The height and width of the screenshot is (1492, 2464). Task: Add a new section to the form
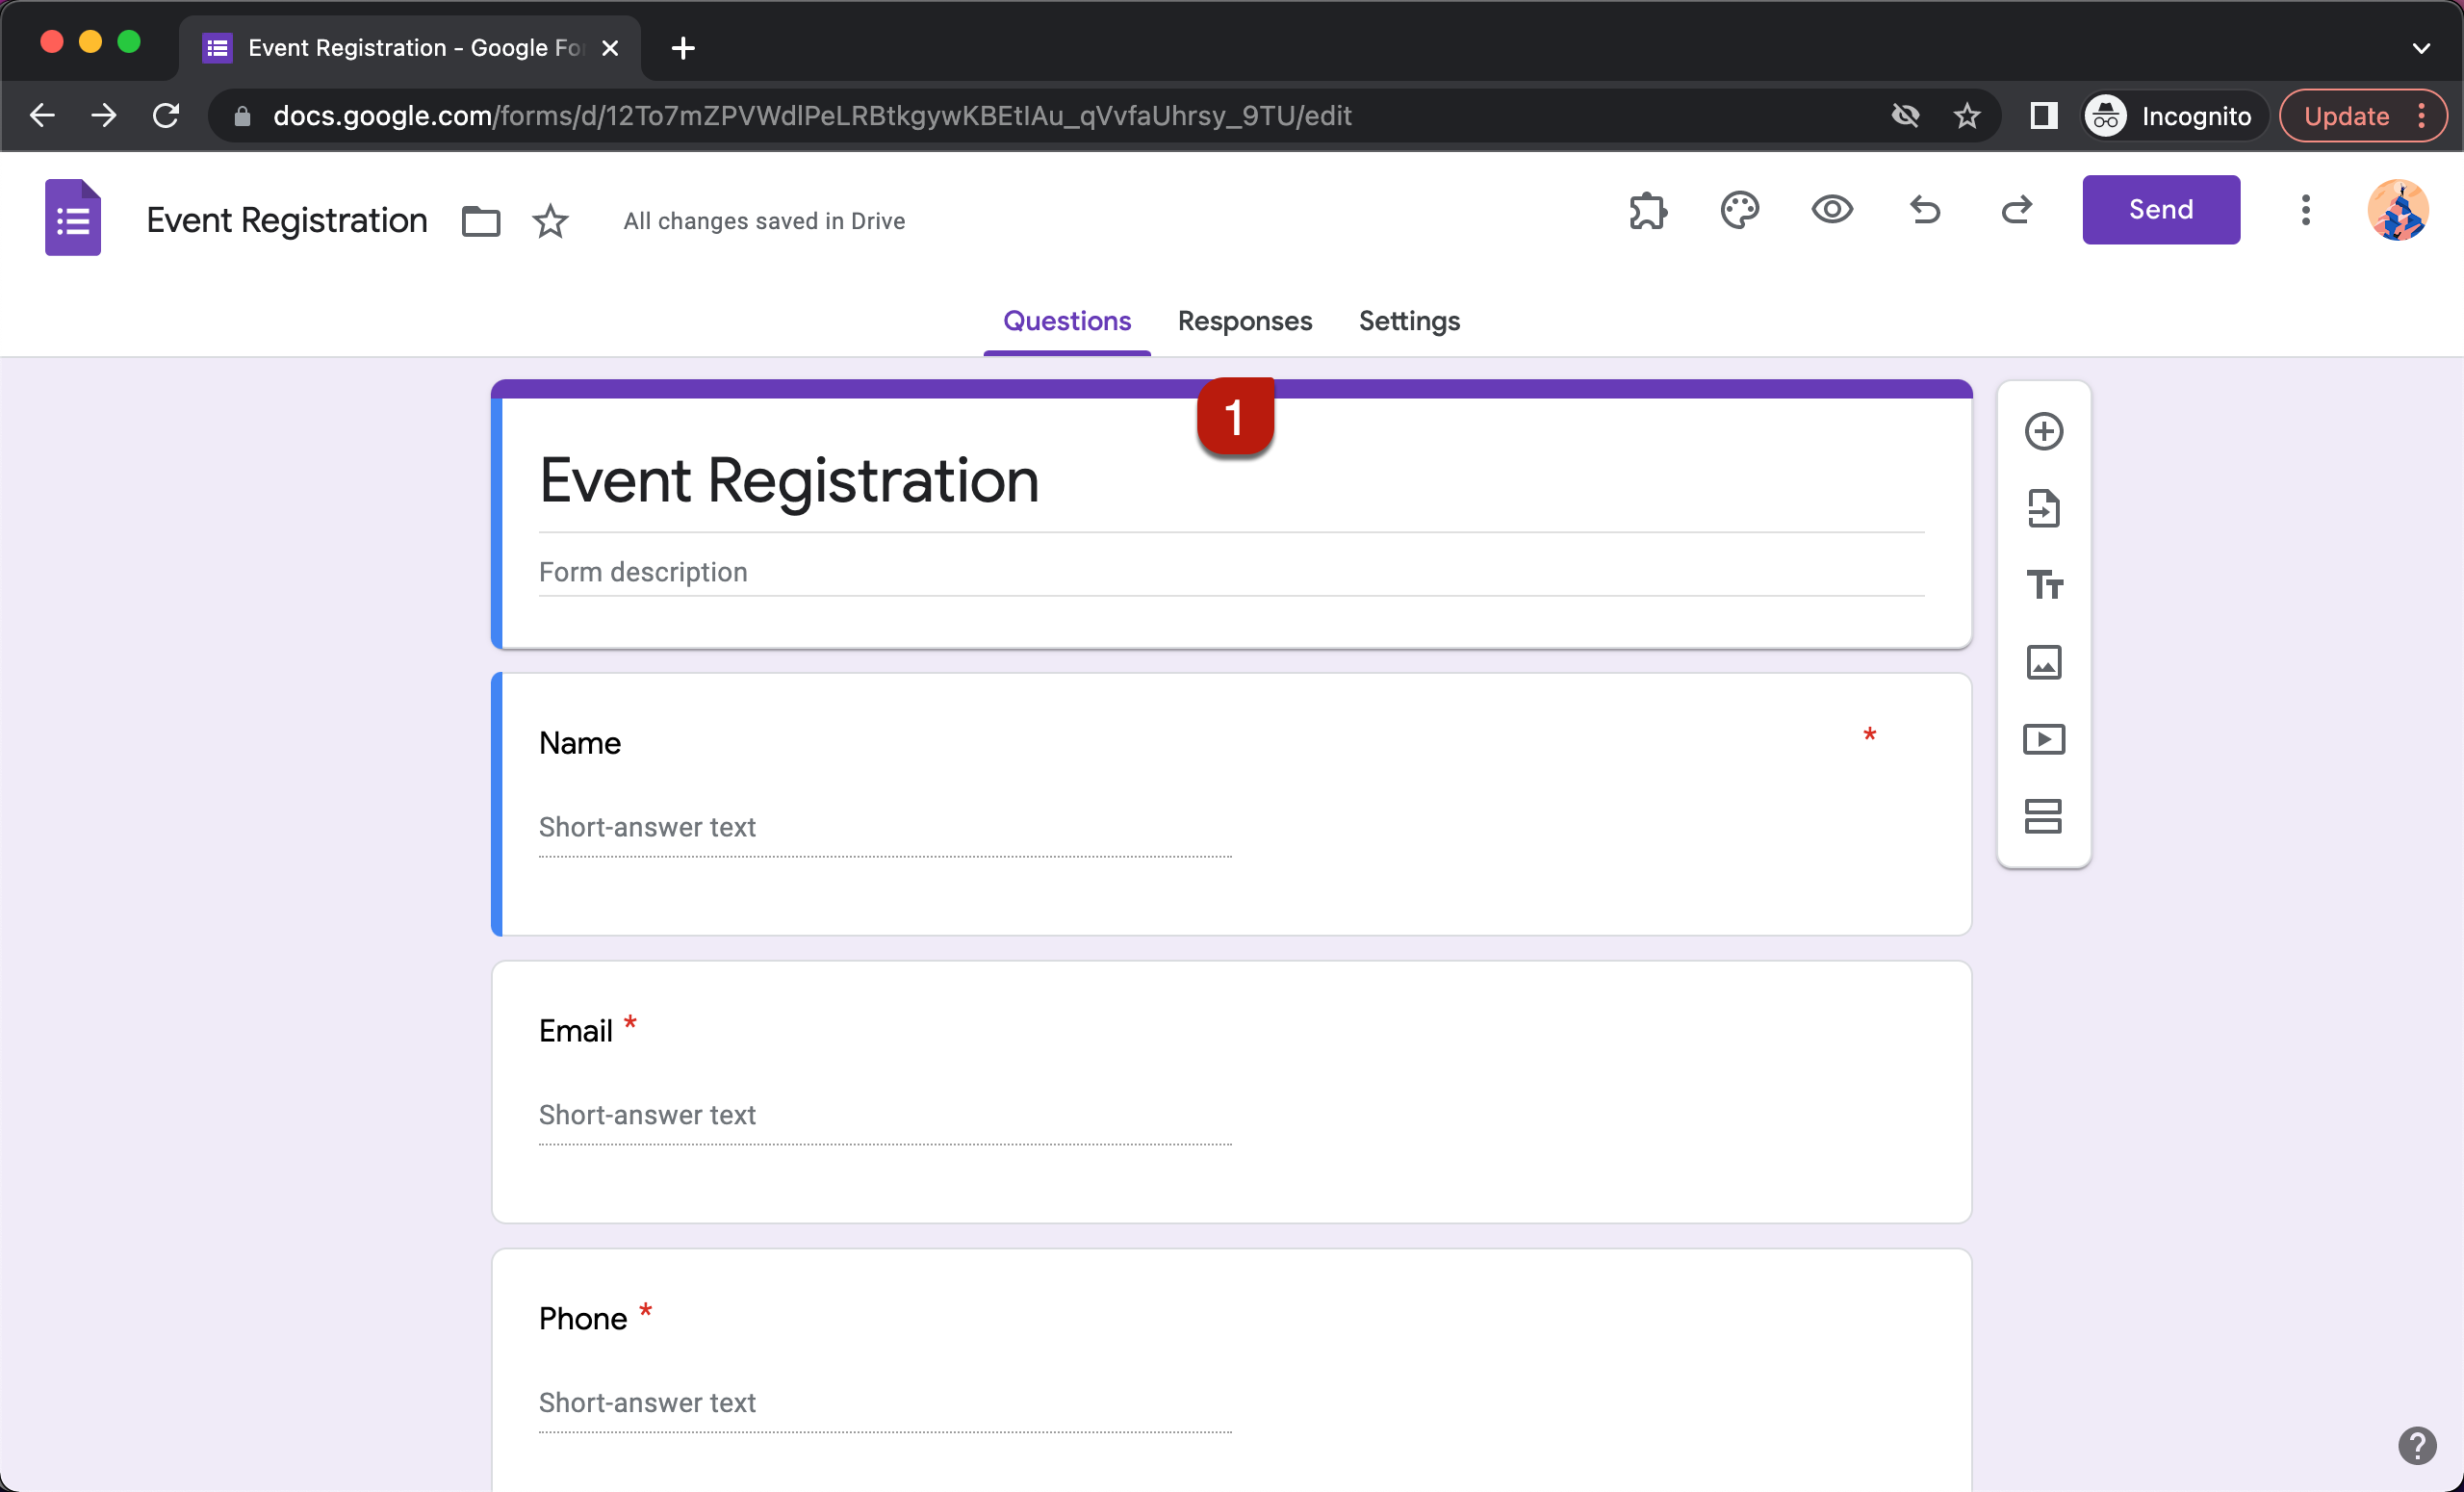coord(2046,817)
